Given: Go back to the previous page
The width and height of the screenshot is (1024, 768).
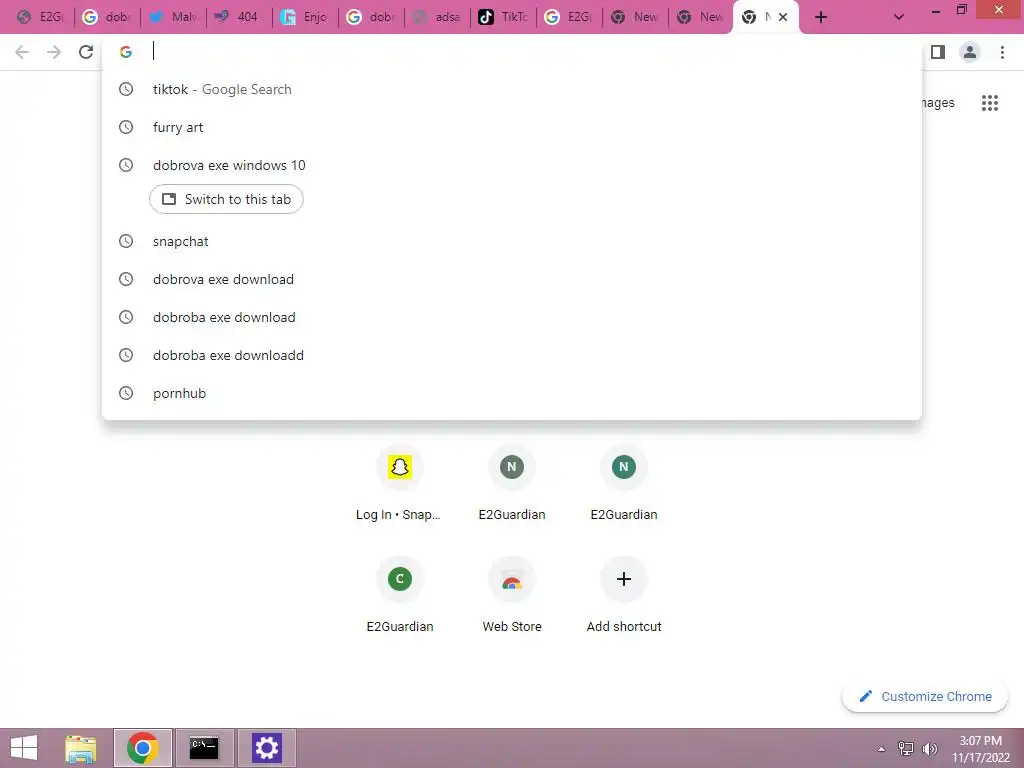Looking at the screenshot, I should pyautogui.click(x=22, y=52).
